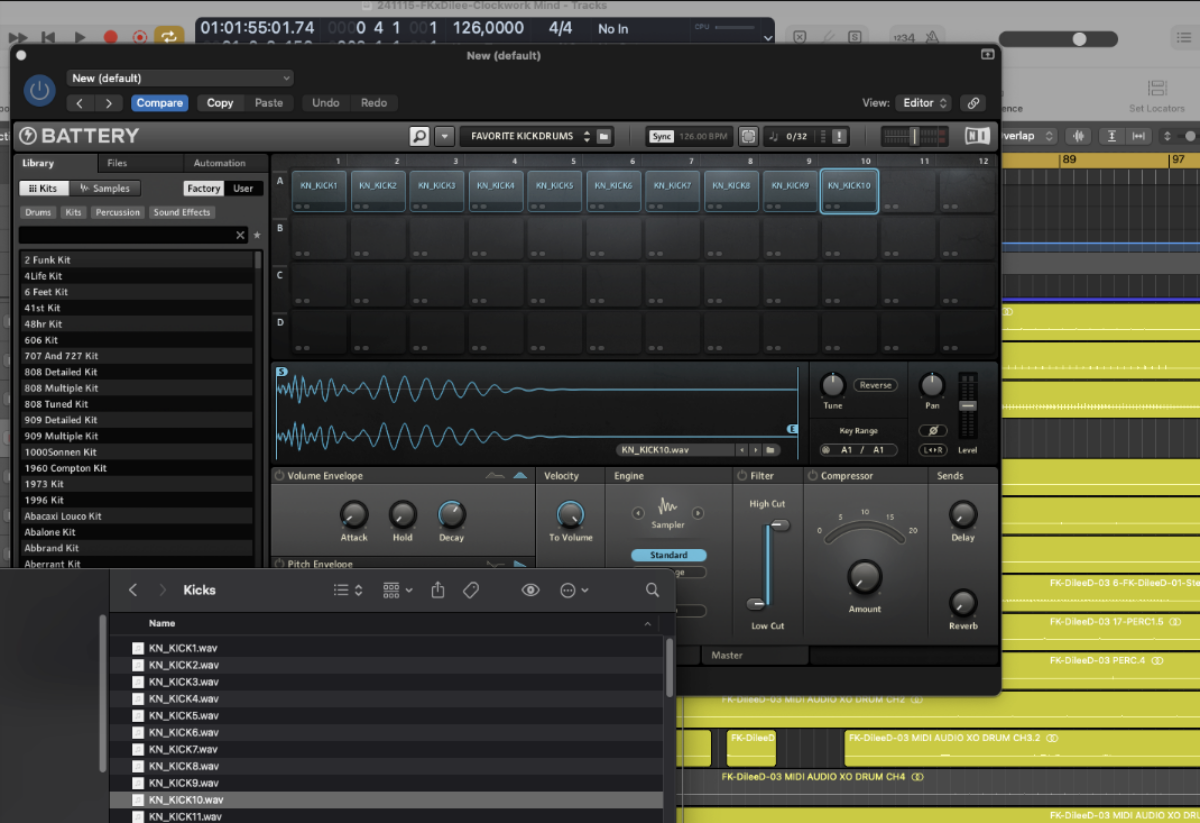The height and width of the screenshot is (823, 1200).
Task: Click the Set Locators icon in Logic toolbar
Action: tap(1157, 88)
